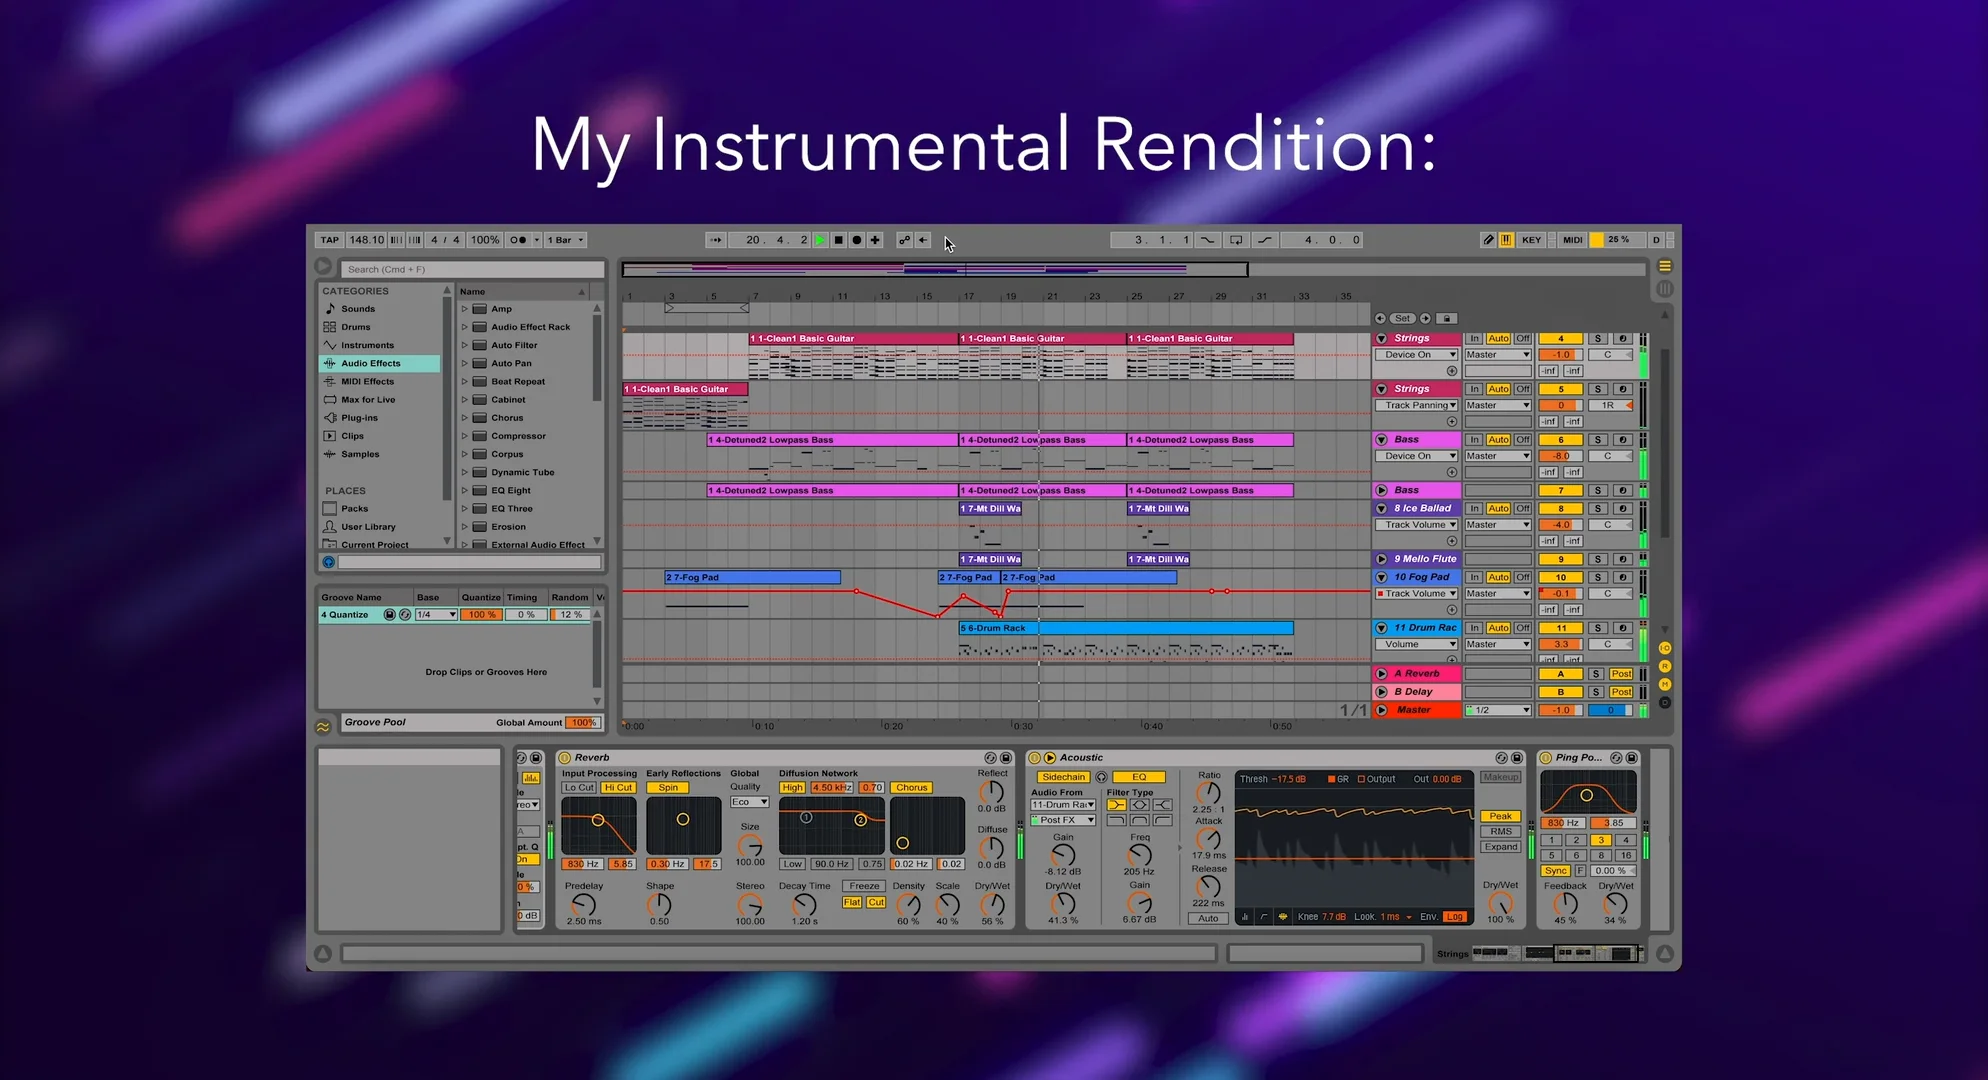Click the browser Preview button beside search
The image size is (1988, 1080).
323,266
